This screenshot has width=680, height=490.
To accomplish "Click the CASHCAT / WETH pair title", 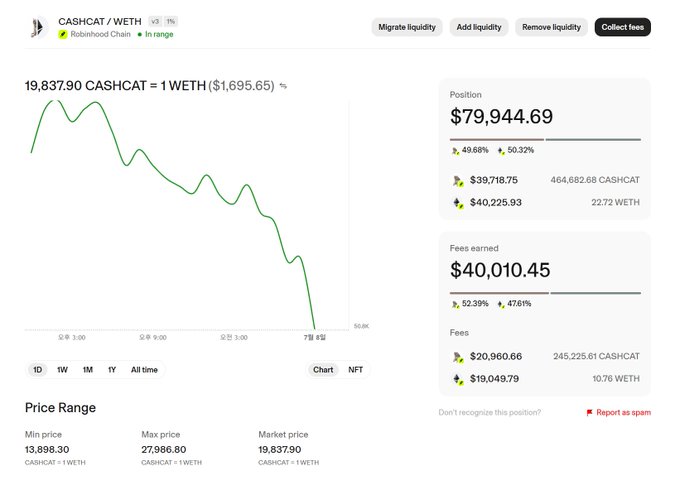I will pyautogui.click(x=100, y=22).
